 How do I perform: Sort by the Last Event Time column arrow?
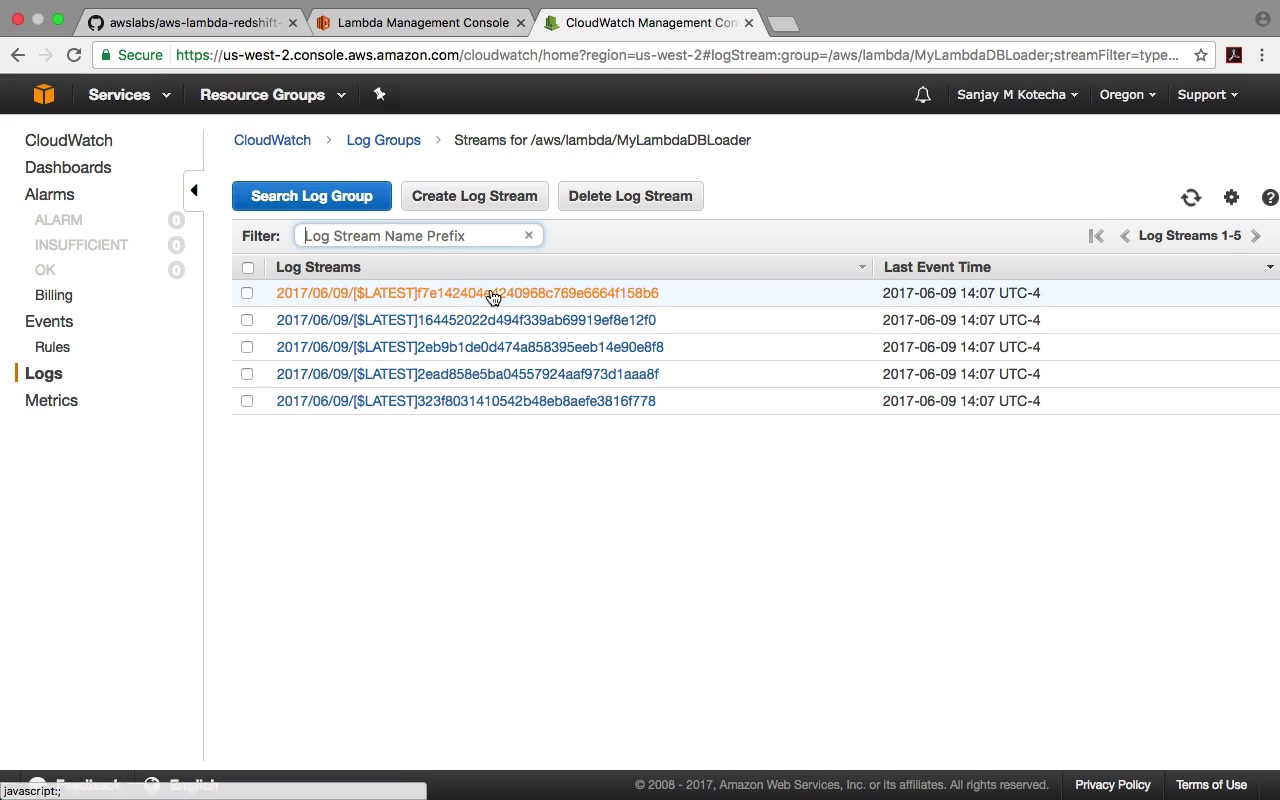(1270, 267)
